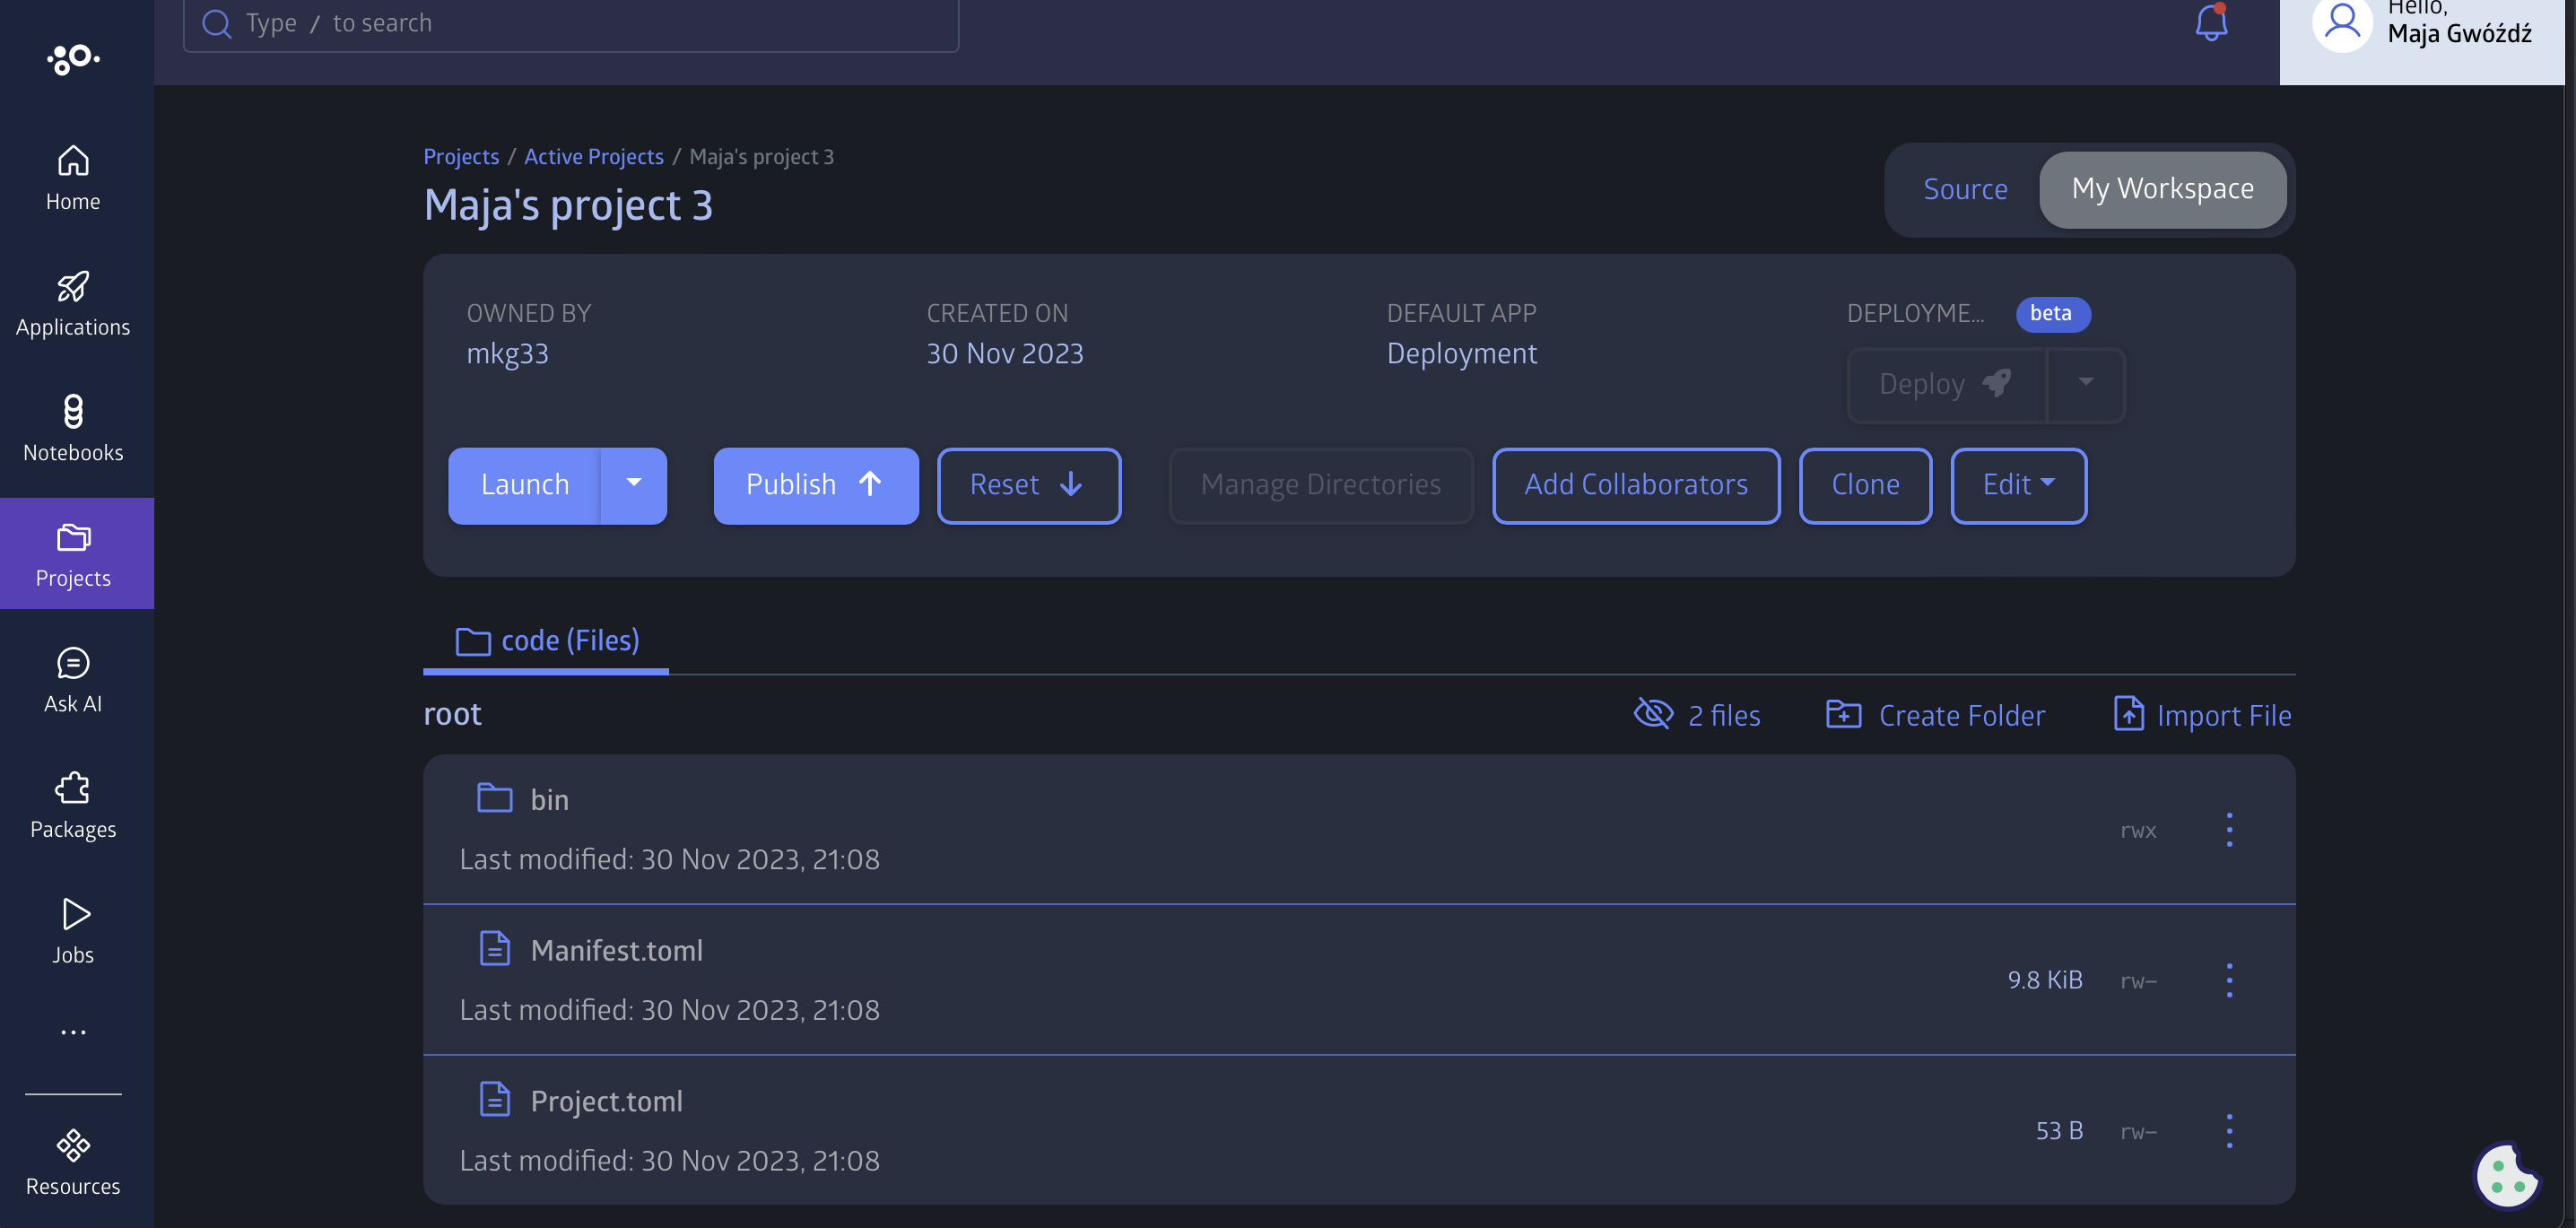This screenshot has height=1228, width=2576.
Task: Click the JuliaHub logo icon
Action: [x=73, y=59]
